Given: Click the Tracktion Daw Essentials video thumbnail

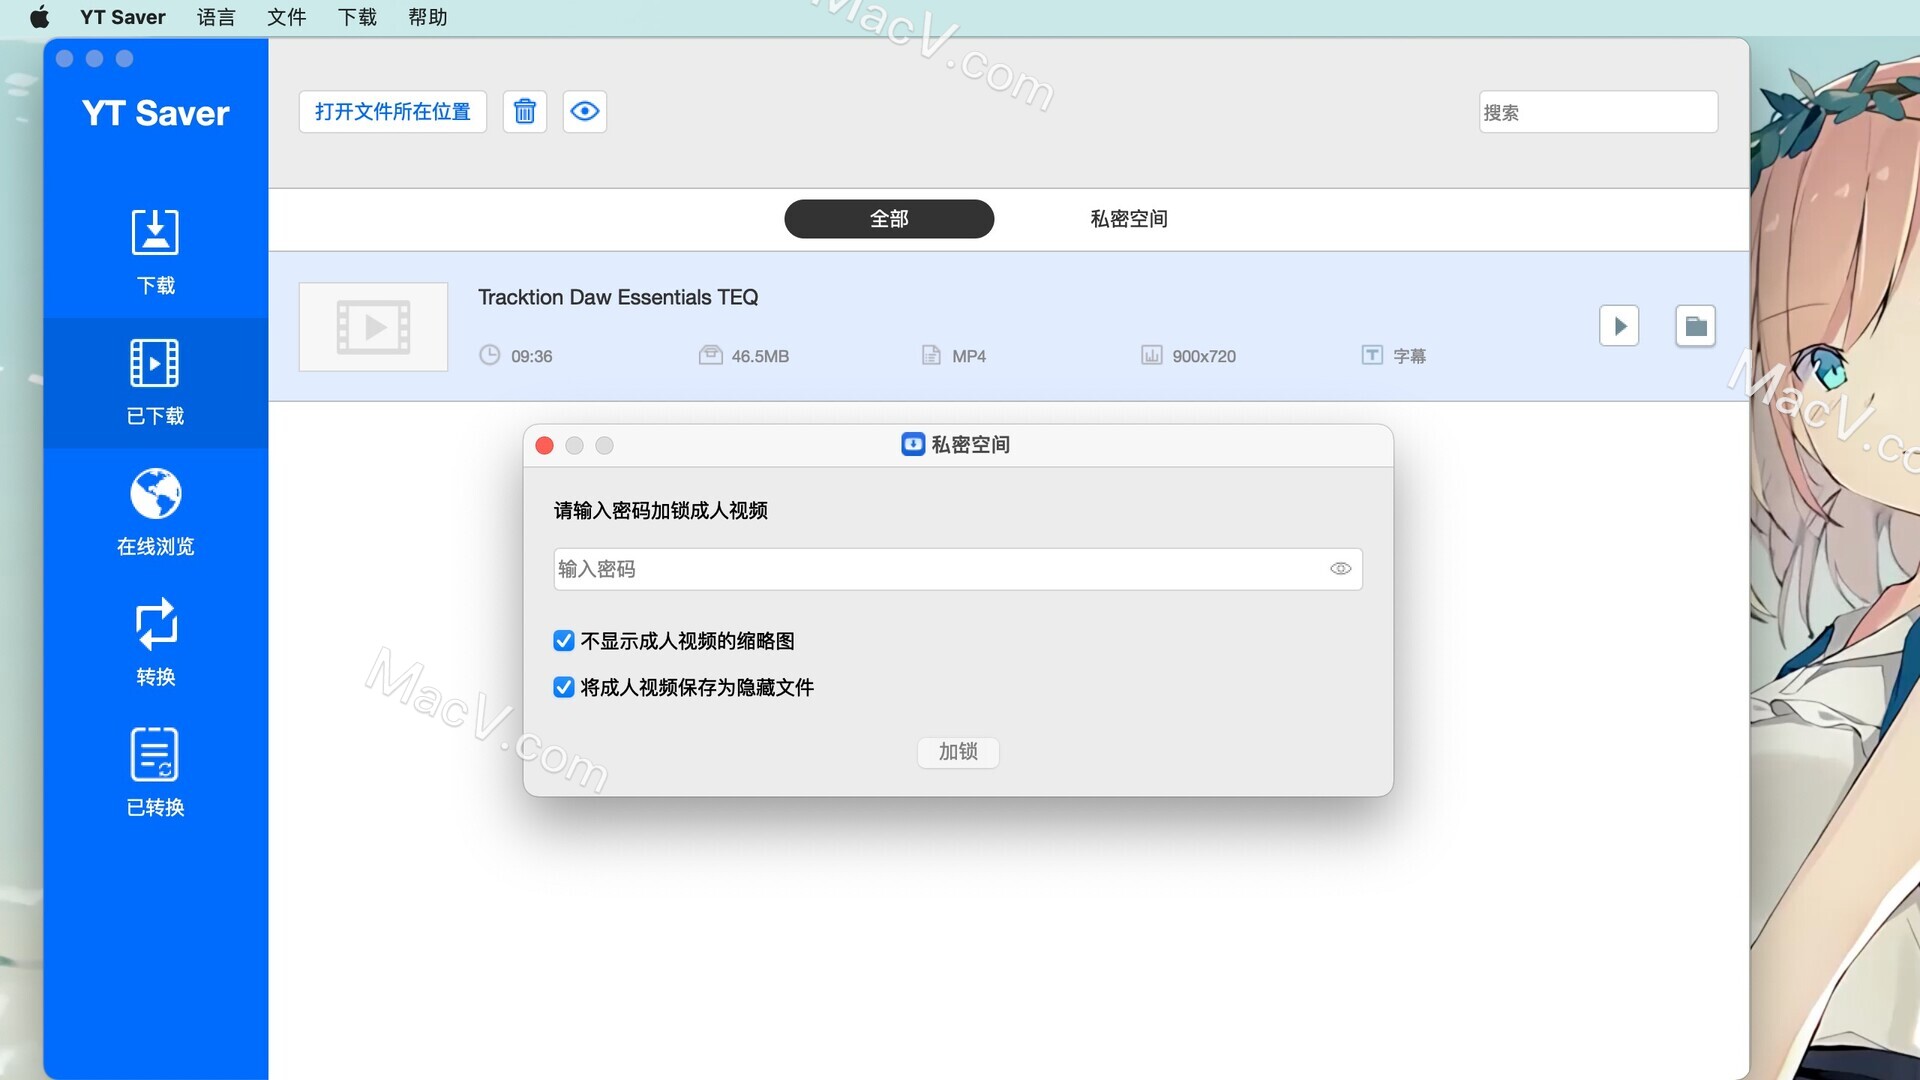Looking at the screenshot, I should click(373, 327).
